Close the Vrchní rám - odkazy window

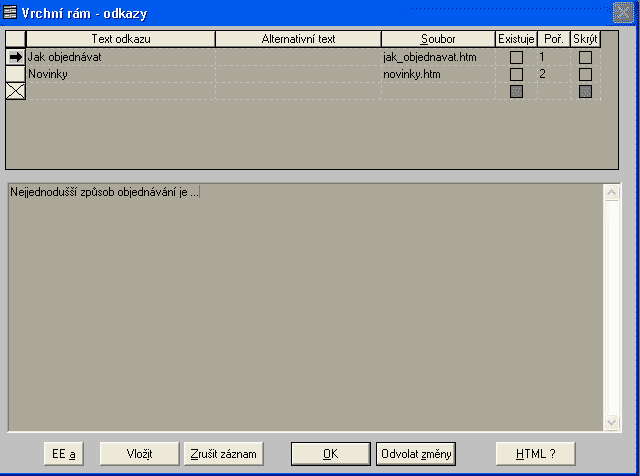[x=623, y=13]
